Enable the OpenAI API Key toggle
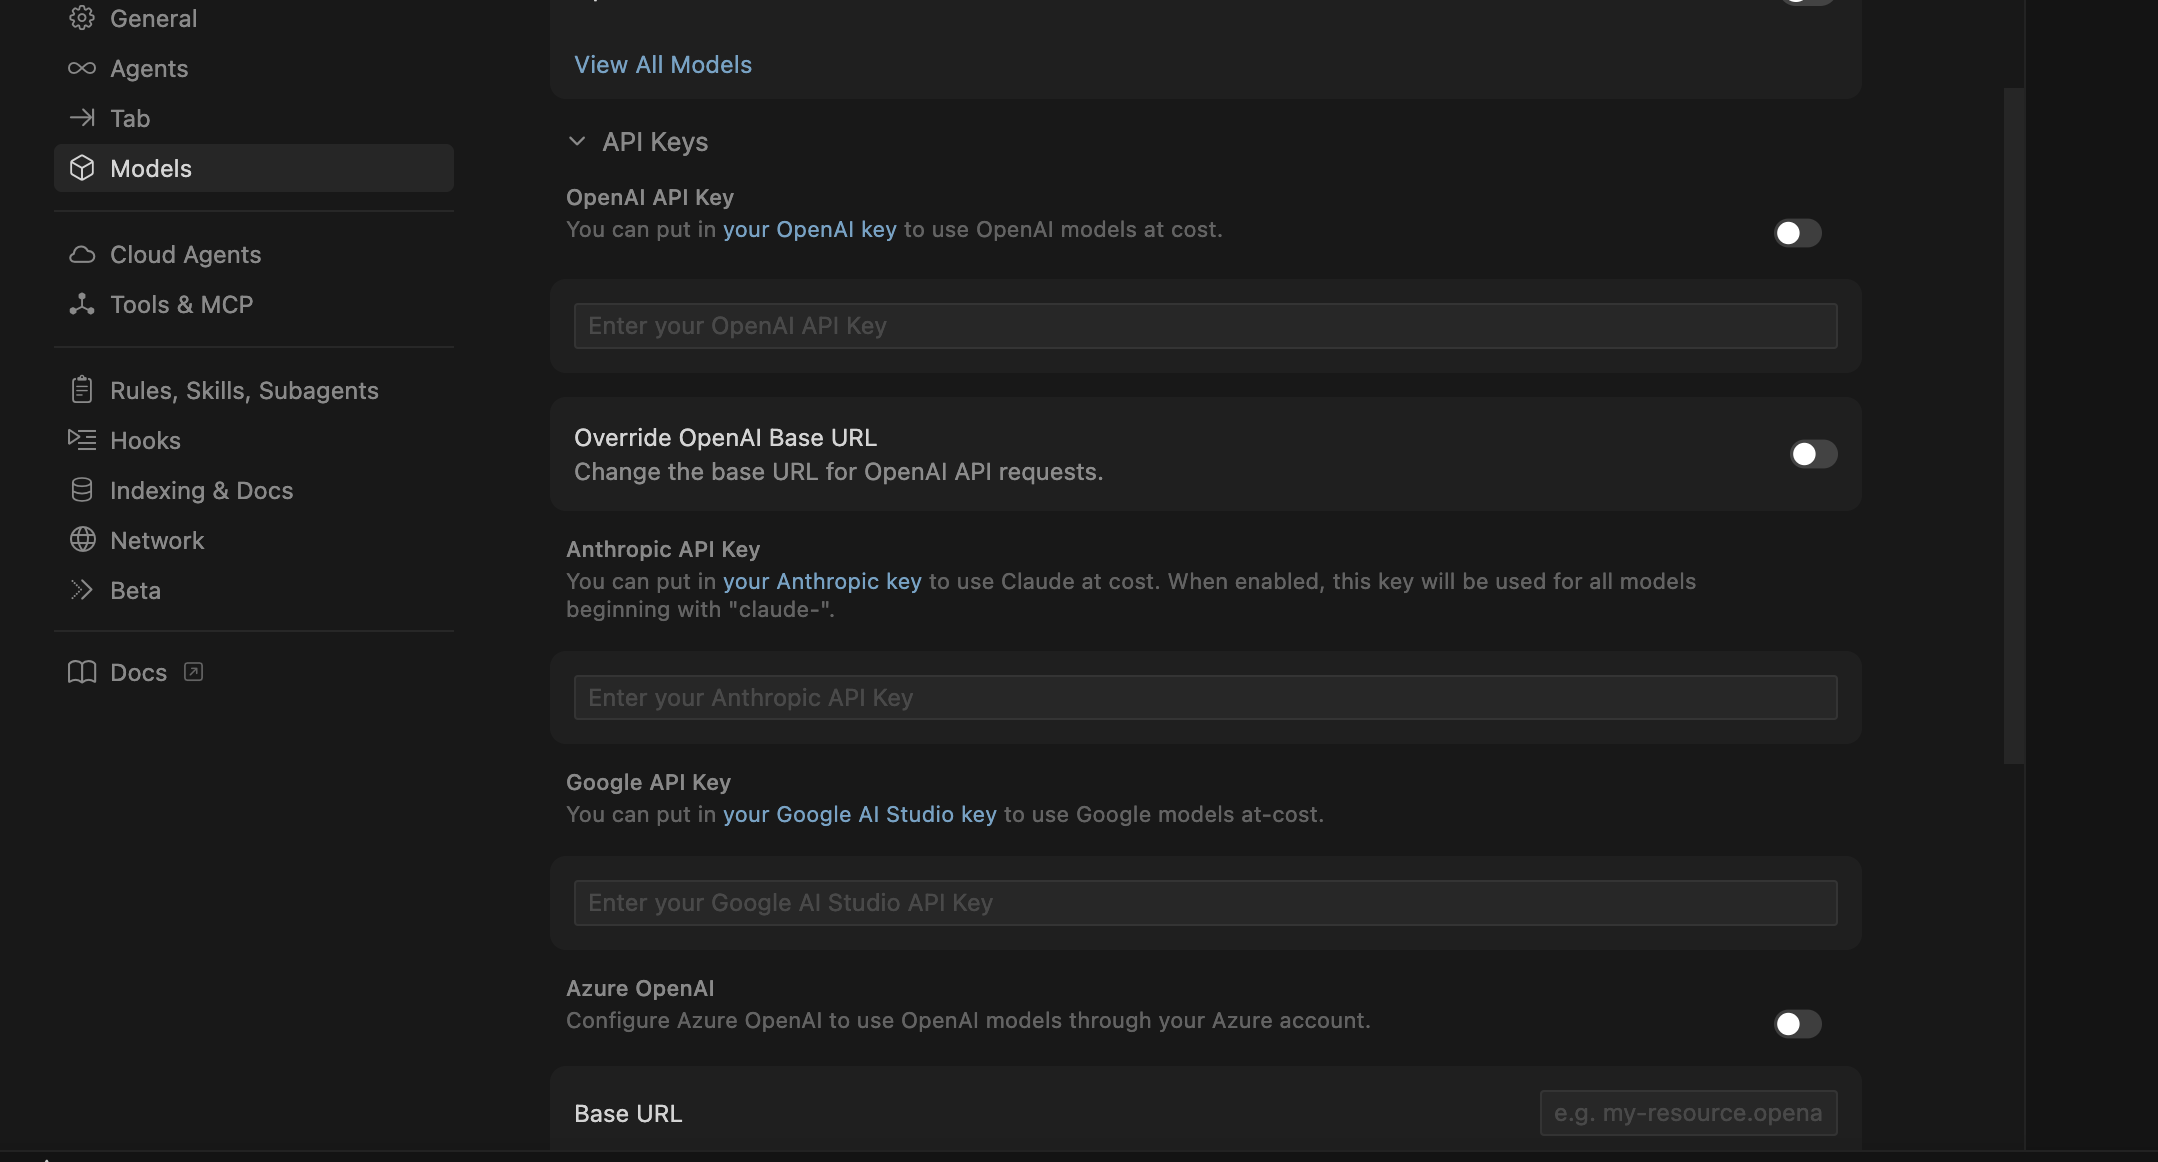 pyautogui.click(x=1797, y=233)
